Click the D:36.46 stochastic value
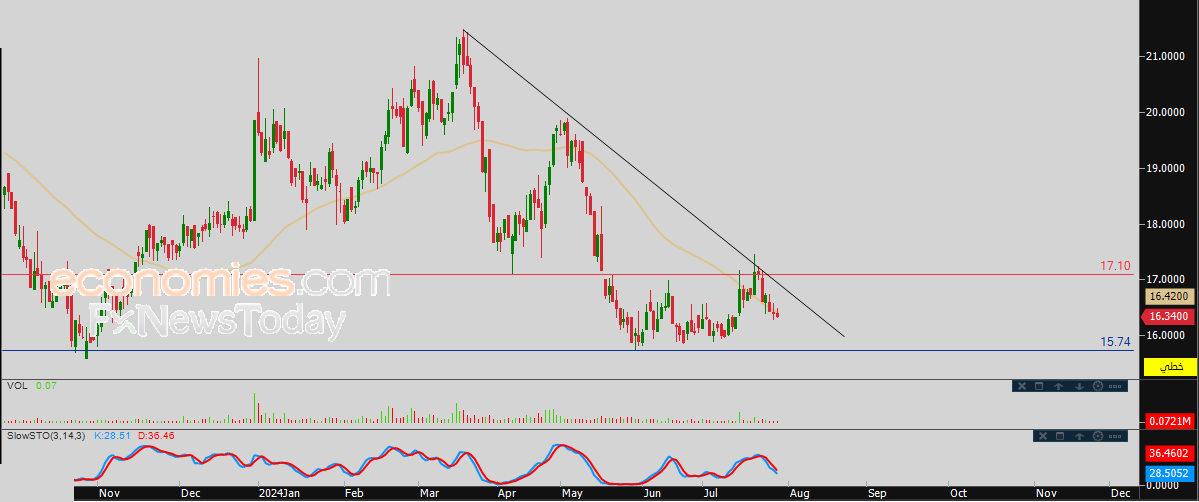The image size is (1199, 502). [x=154, y=435]
